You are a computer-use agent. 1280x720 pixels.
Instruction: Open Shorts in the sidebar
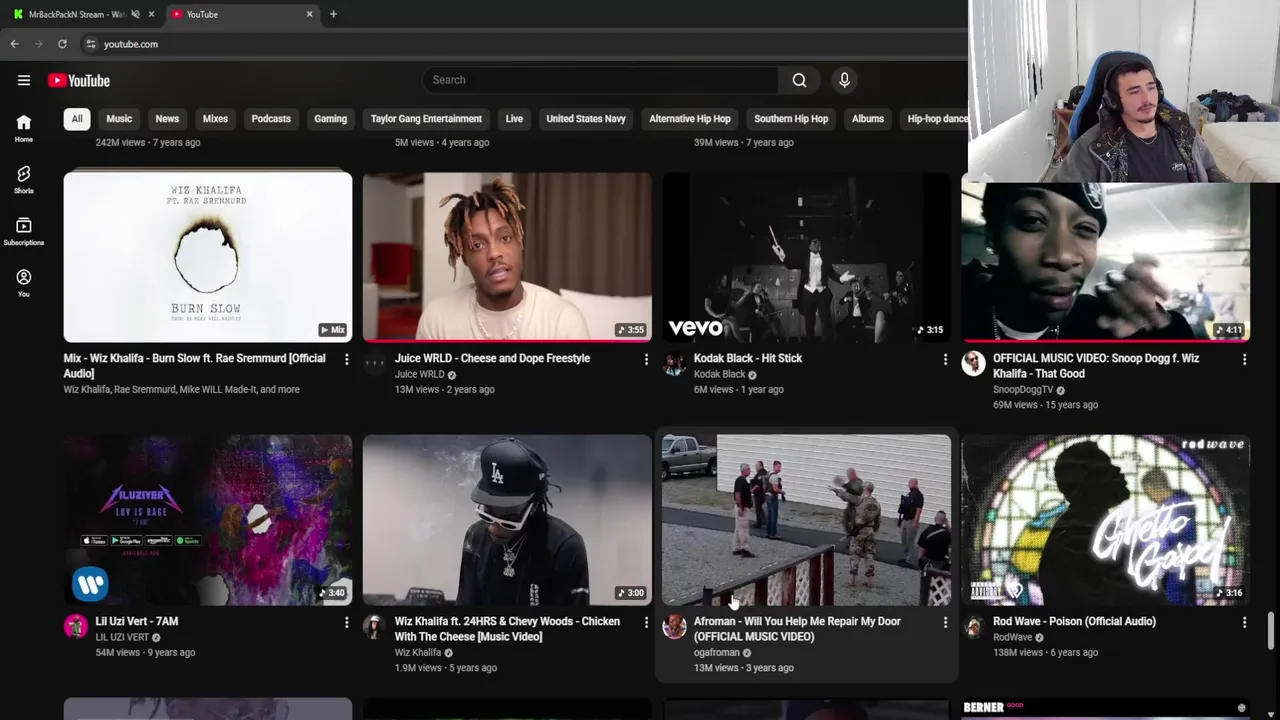24,179
